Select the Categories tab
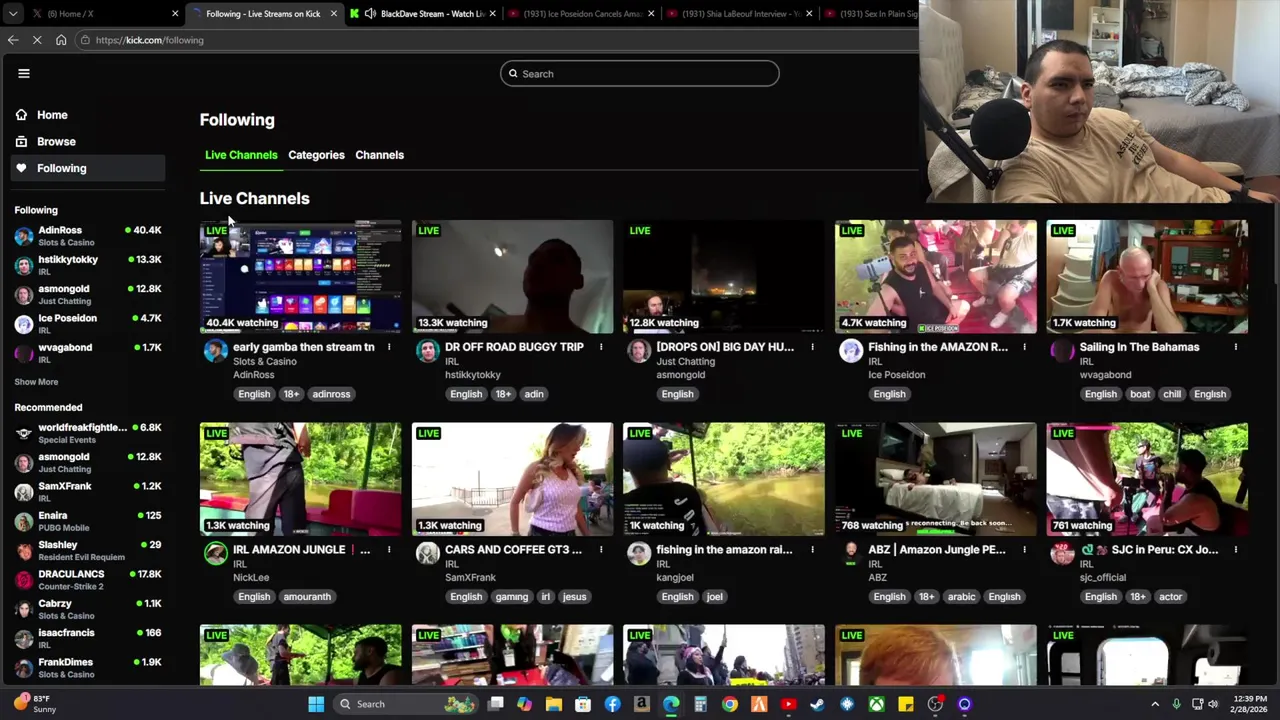1280x720 pixels. tap(316, 155)
